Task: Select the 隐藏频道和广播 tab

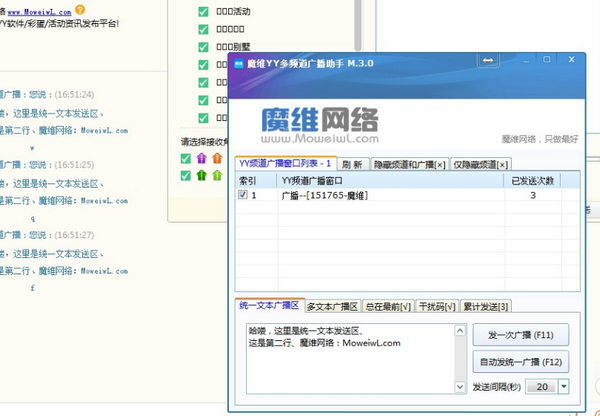Action: (x=410, y=164)
